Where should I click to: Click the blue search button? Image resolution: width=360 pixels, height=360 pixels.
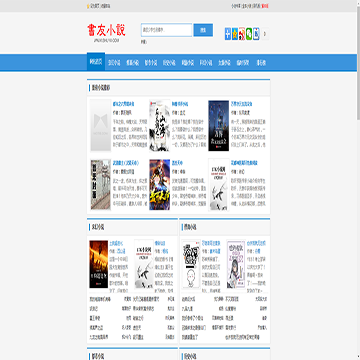pyautogui.click(x=203, y=30)
